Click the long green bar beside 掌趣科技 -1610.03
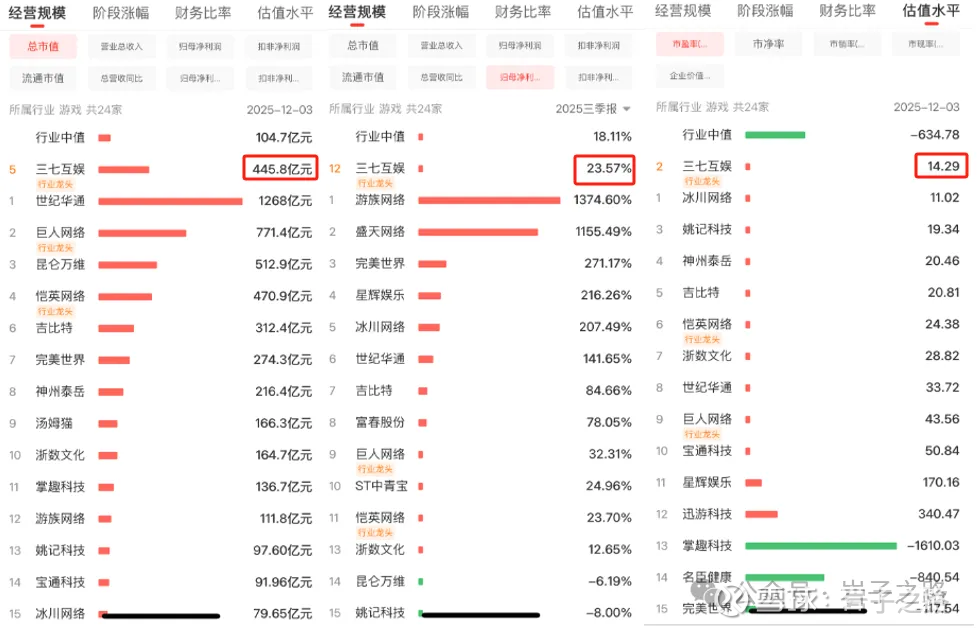 click(821, 546)
